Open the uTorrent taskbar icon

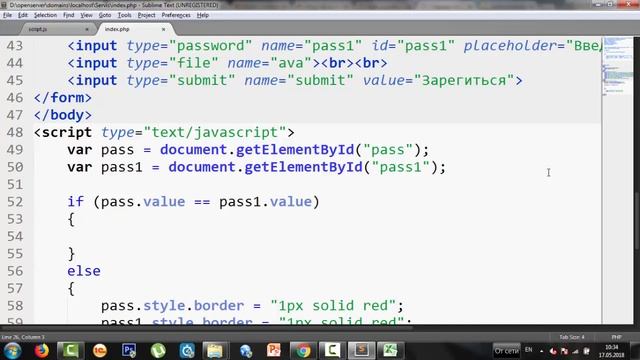tap(158, 351)
